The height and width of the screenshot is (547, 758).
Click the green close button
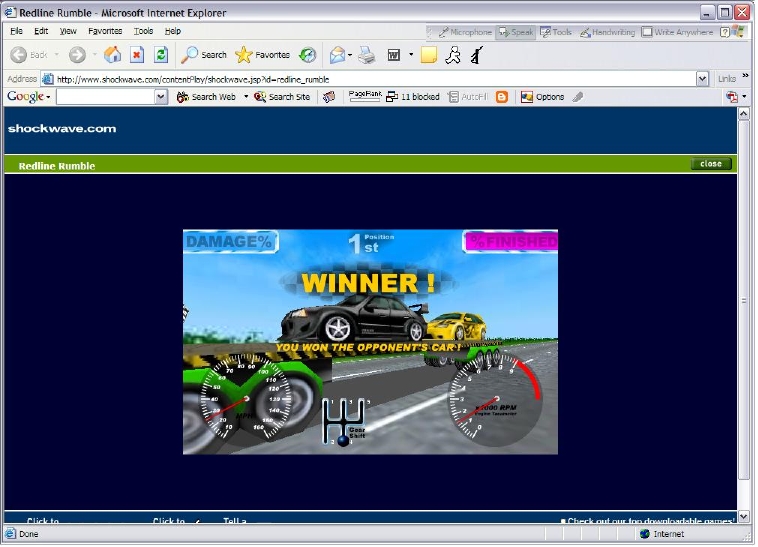point(711,164)
